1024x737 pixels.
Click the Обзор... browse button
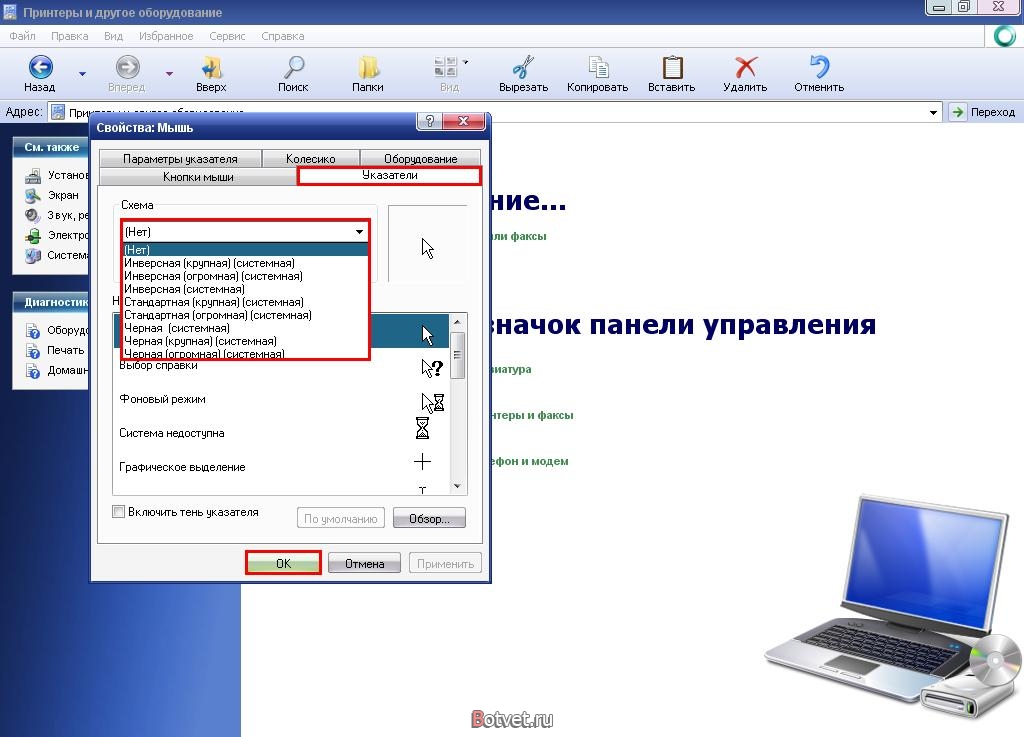click(429, 518)
